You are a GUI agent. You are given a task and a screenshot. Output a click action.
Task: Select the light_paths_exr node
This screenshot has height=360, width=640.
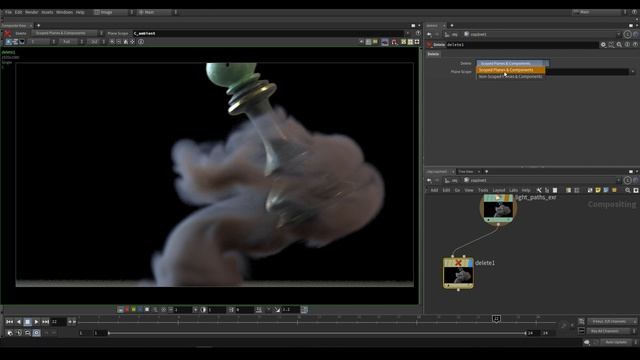tap(498, 208)
